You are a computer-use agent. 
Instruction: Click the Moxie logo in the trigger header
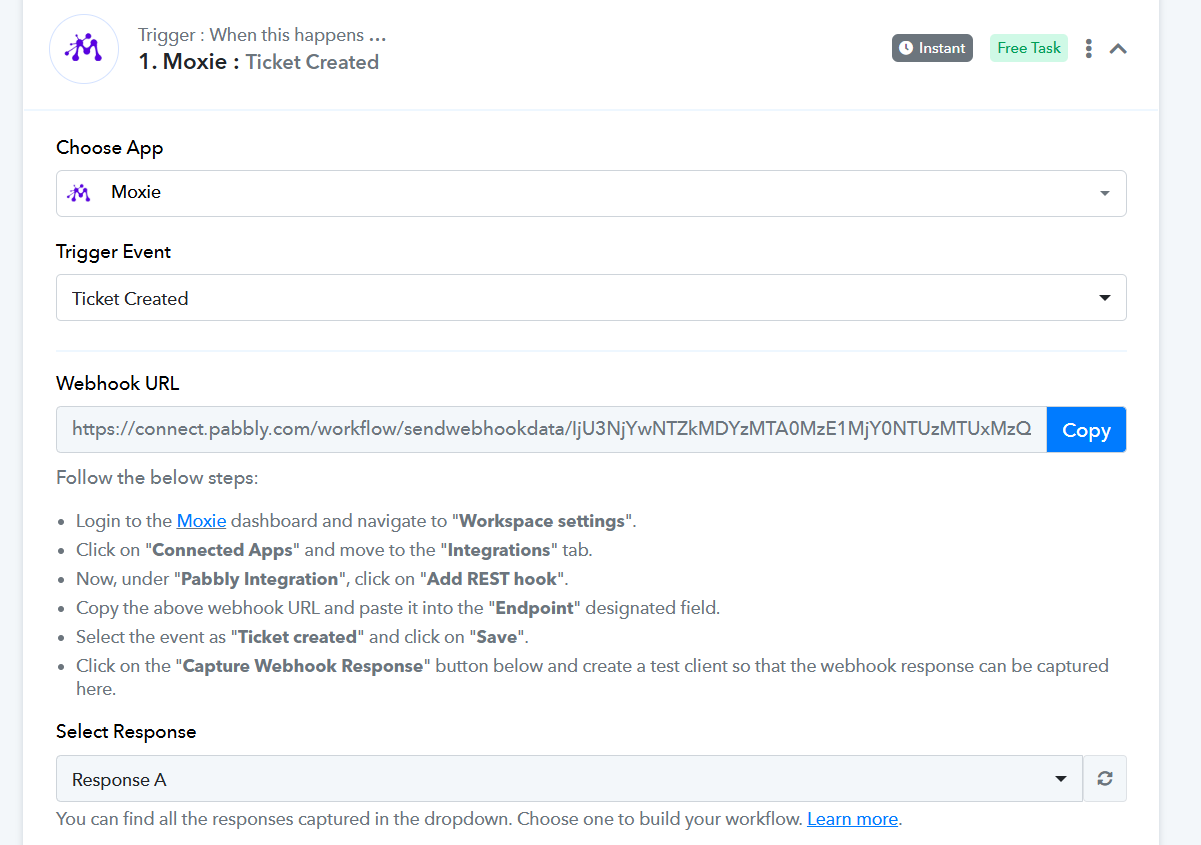click(x=84, y=49)
